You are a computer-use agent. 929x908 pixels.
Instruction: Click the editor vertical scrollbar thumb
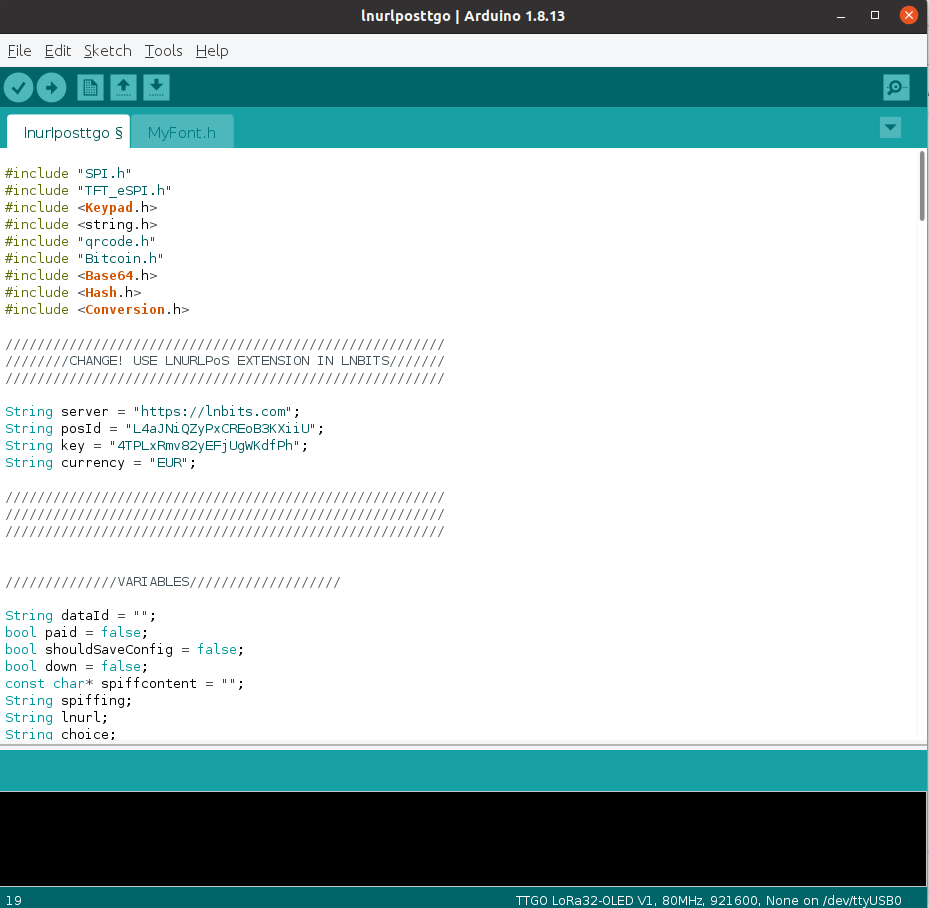921,185
